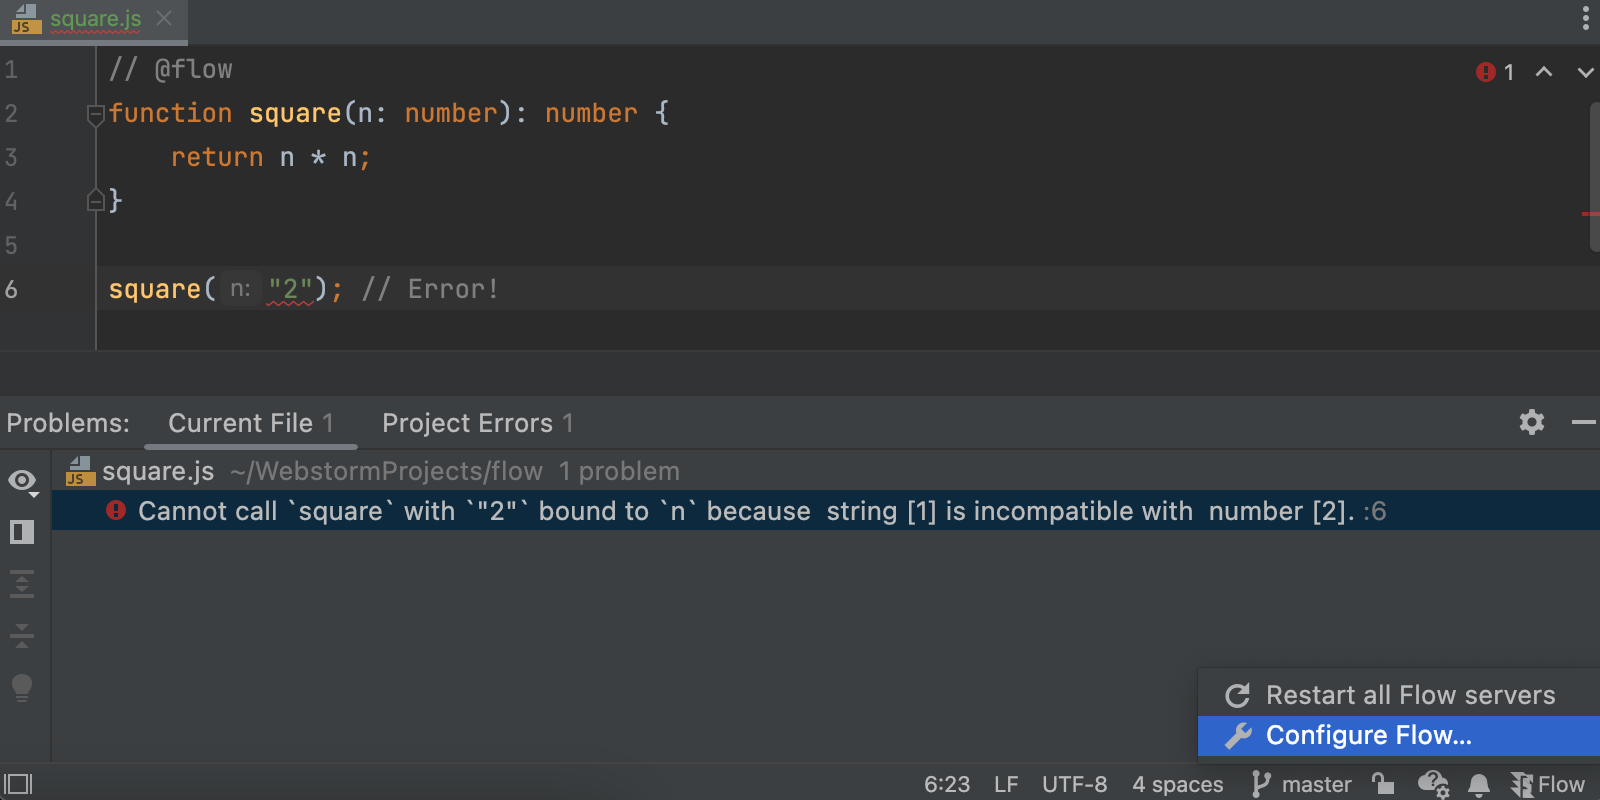Click the red error stripe marker
The image size is (1600, 800).
click(x=1590, y=214)
